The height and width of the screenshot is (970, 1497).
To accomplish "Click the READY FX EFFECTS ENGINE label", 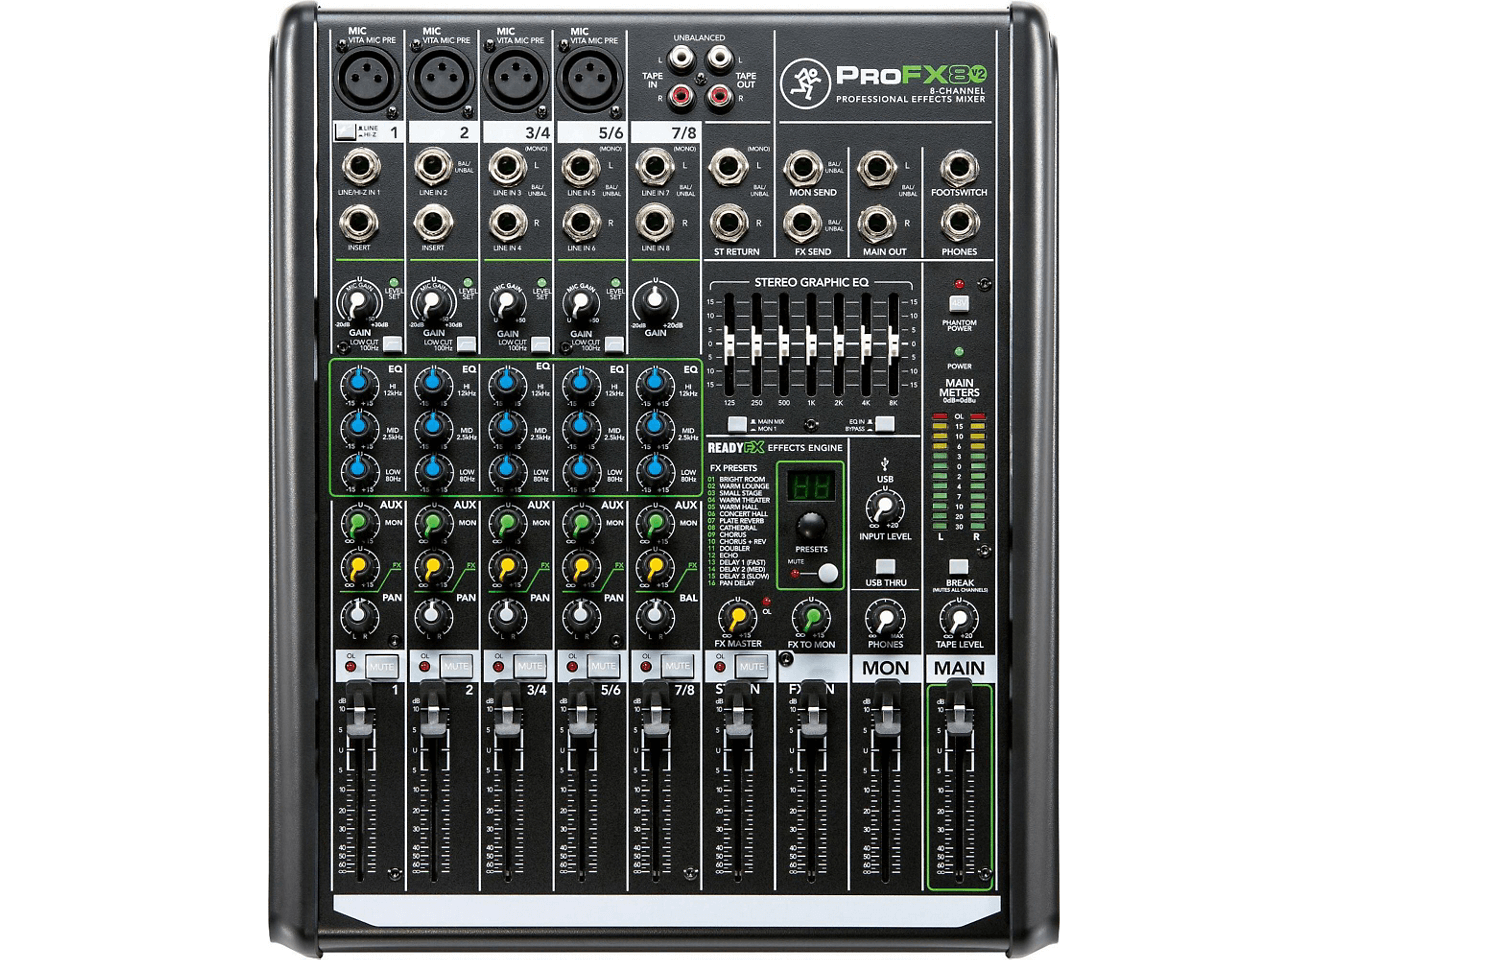I will pos(775,448).
